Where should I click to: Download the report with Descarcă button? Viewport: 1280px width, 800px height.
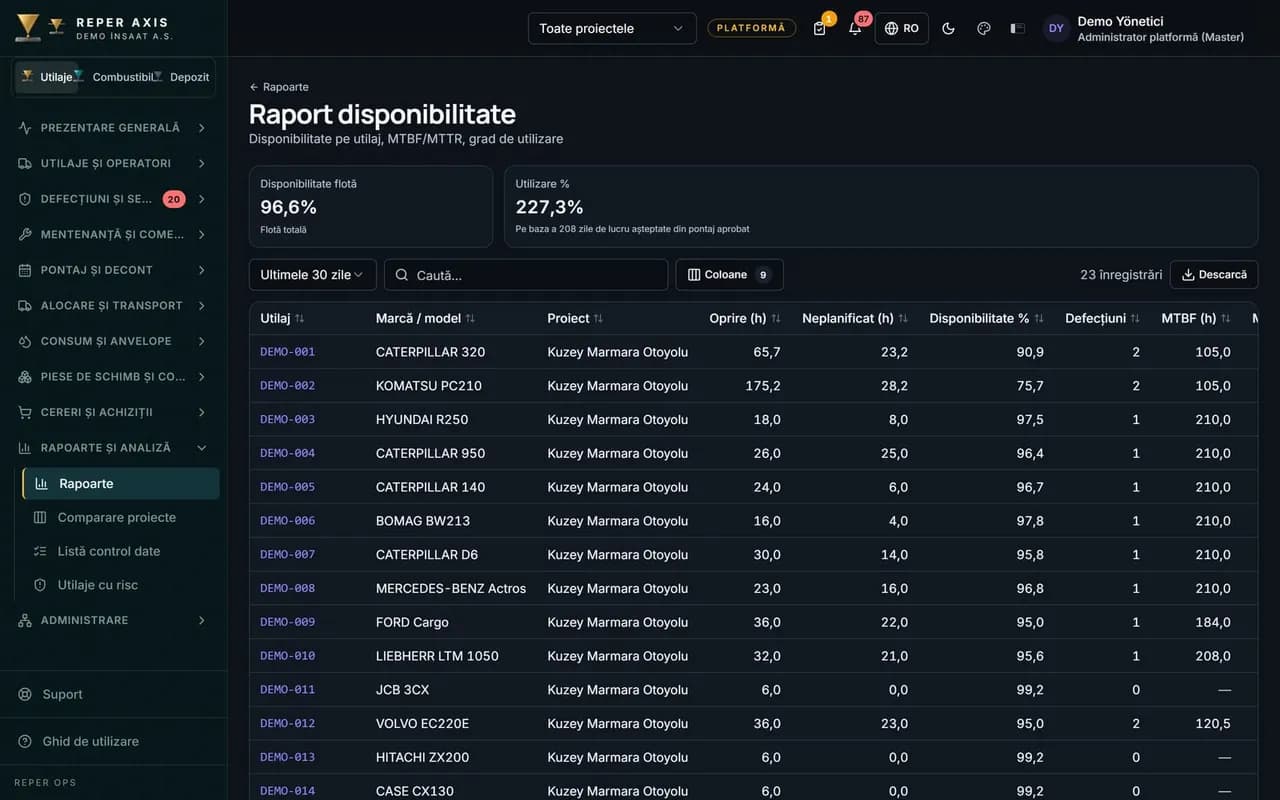[1214, 275]
